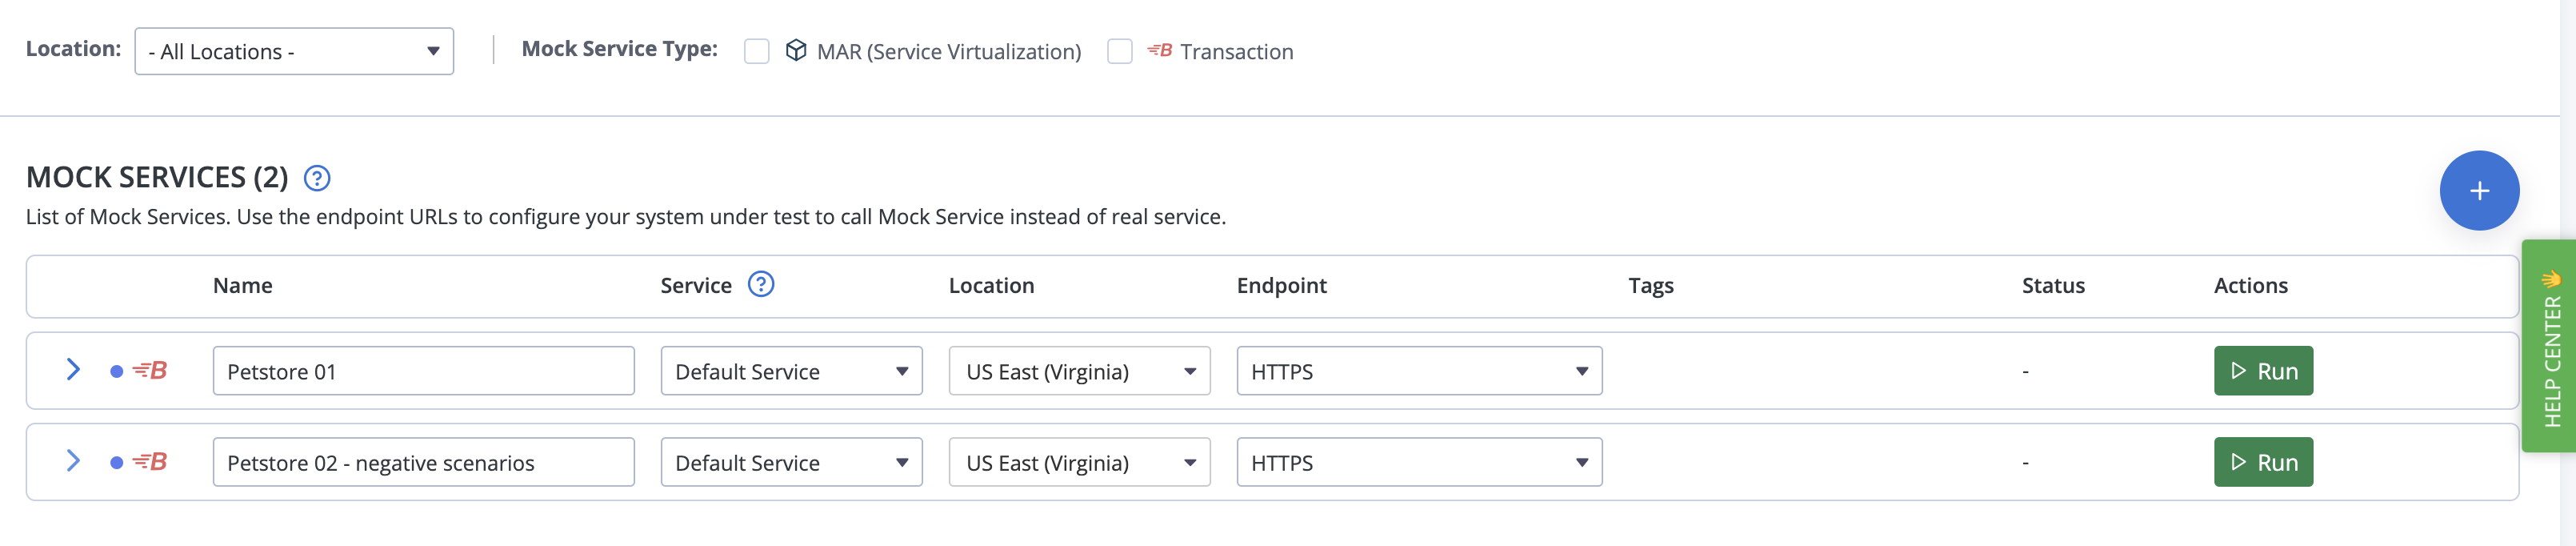Open the Help Center side tab
The image size is (2576, 546).
pos(2551,346)
